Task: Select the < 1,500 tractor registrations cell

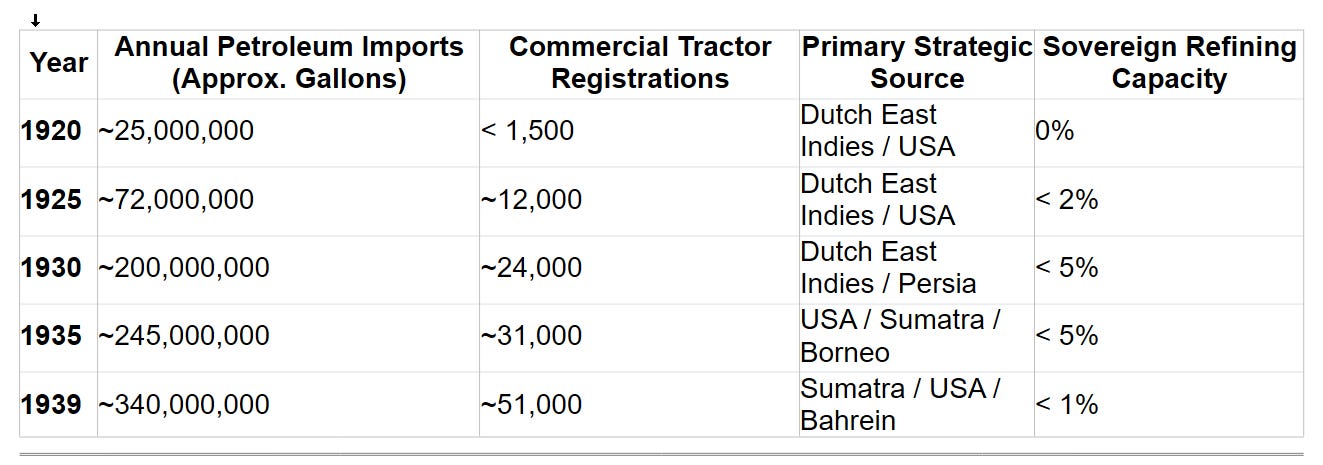Action: pos(640,131)
